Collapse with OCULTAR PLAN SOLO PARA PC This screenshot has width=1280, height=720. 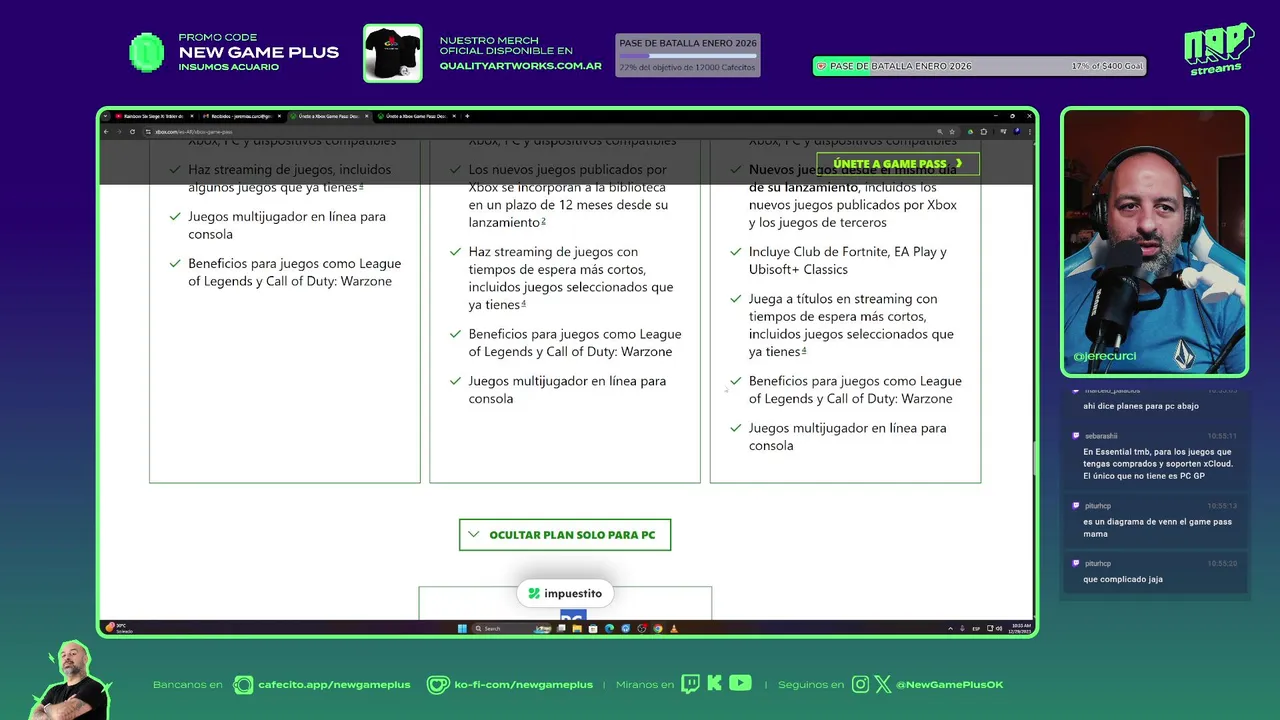point(565,535)
